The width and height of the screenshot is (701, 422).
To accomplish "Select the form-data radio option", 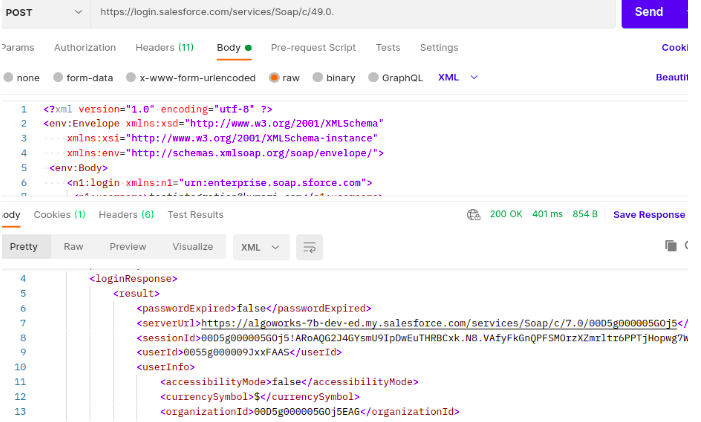I will (59, 78).
